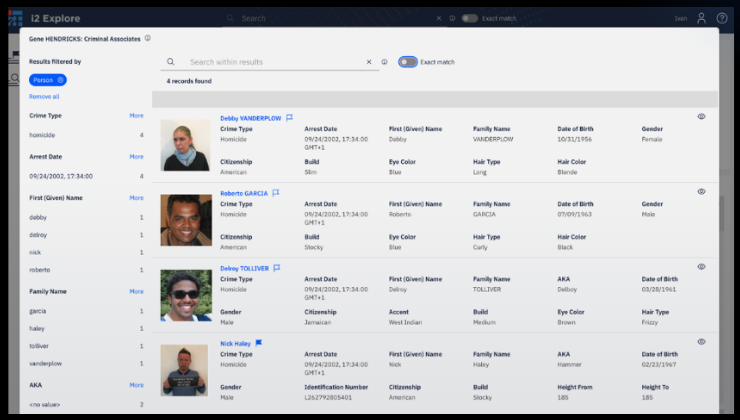Click Remove all filters link
The image size is (740, 420).
(44, 97)
